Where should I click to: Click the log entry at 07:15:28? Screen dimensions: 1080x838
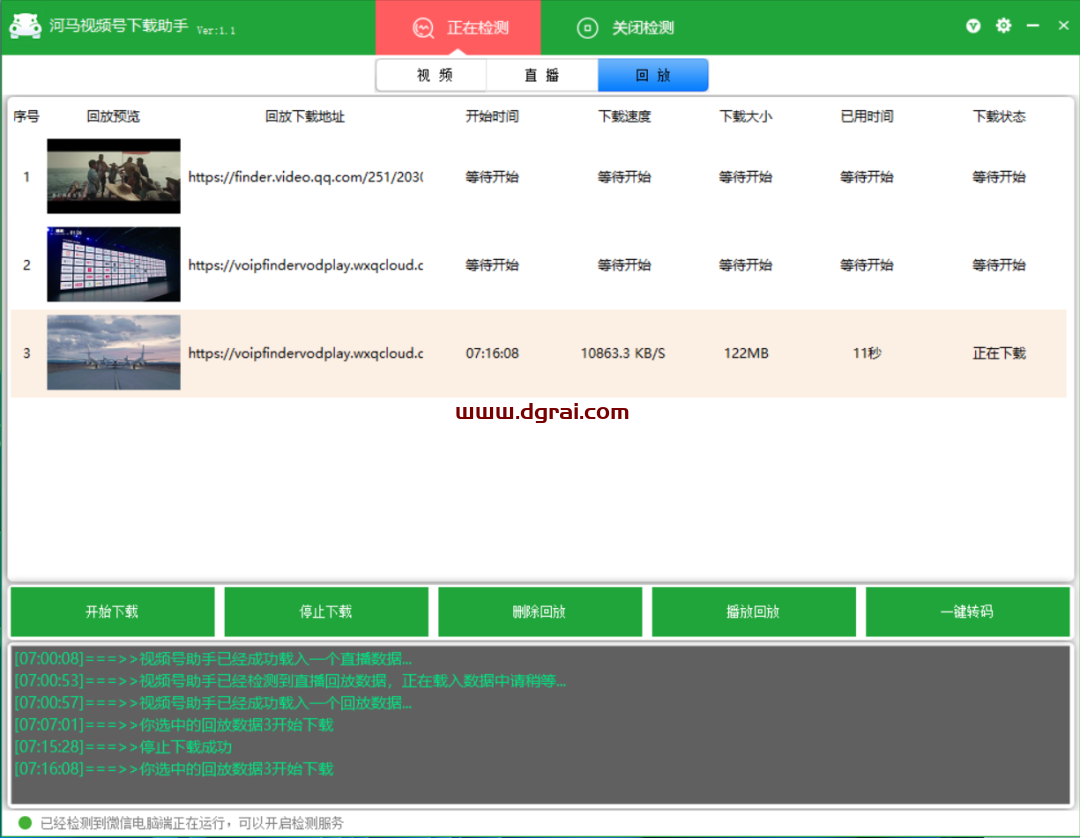(x=123, y=747)
